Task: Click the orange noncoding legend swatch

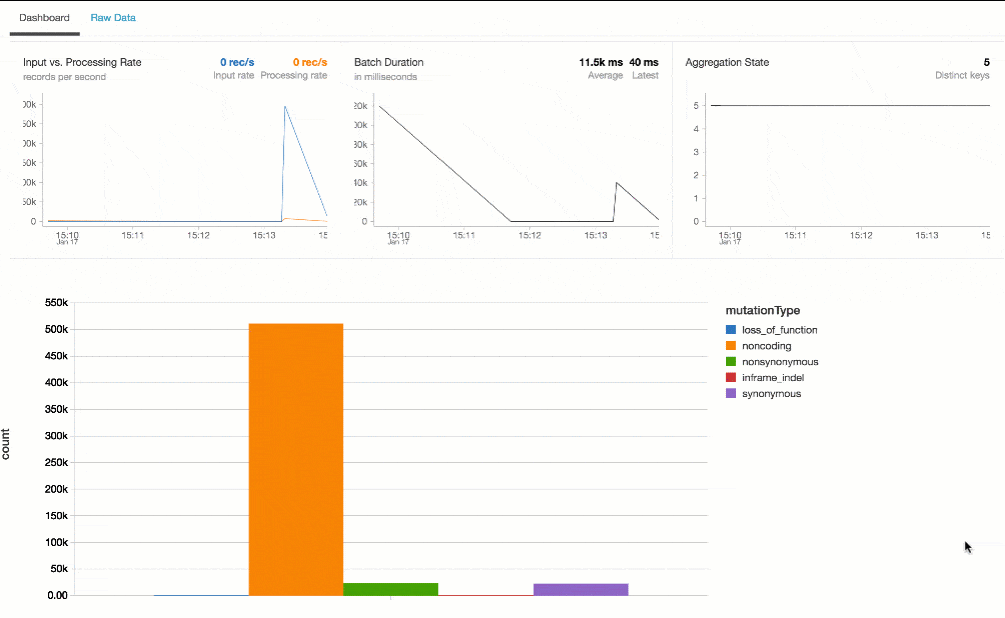Action: [x=731, y=346]
